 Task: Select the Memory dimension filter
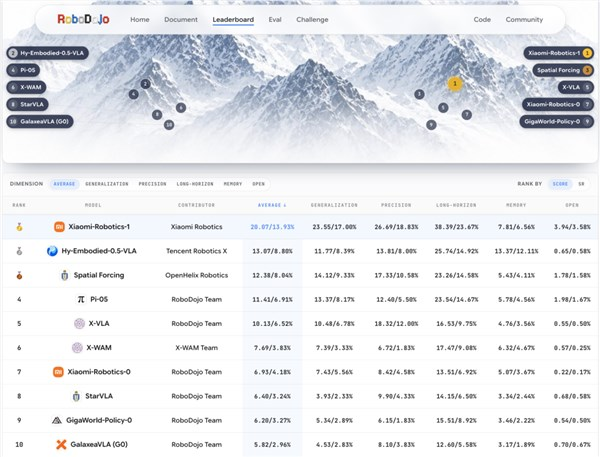(x=233, y=184)
